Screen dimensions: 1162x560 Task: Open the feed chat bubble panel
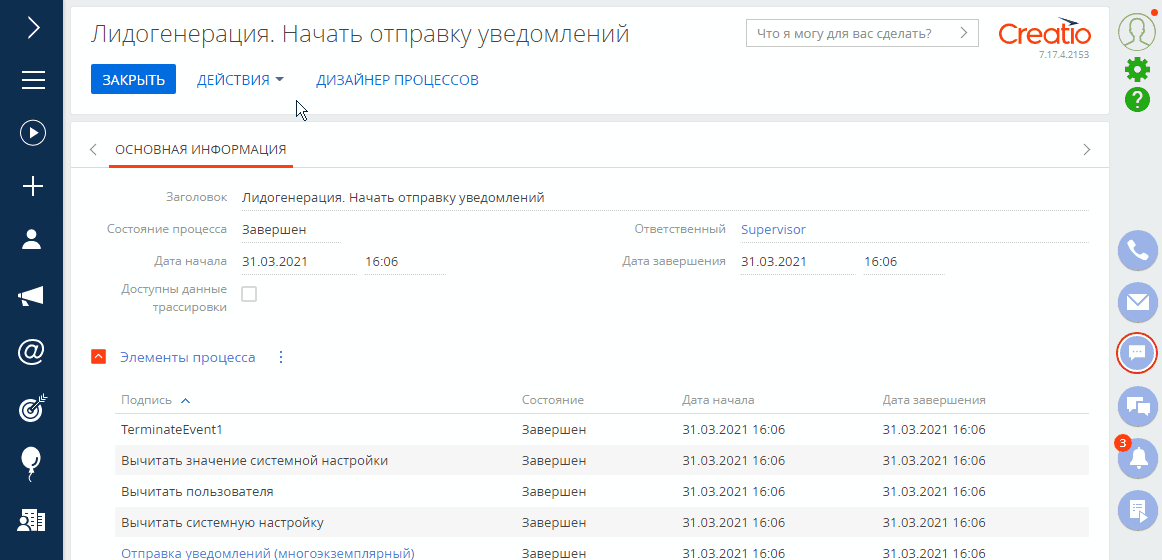coord(1137,353)
